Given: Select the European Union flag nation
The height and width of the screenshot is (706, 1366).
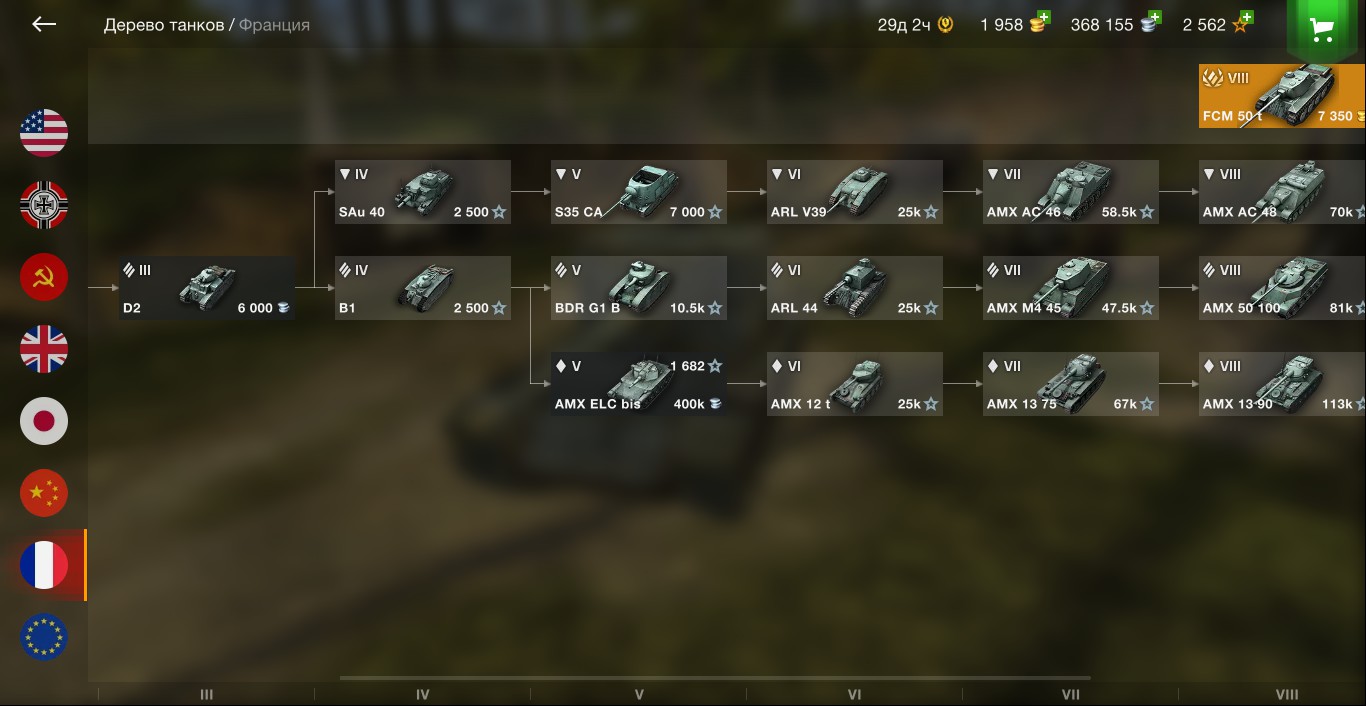Looking at the screenshot, I should pos(44,637).
